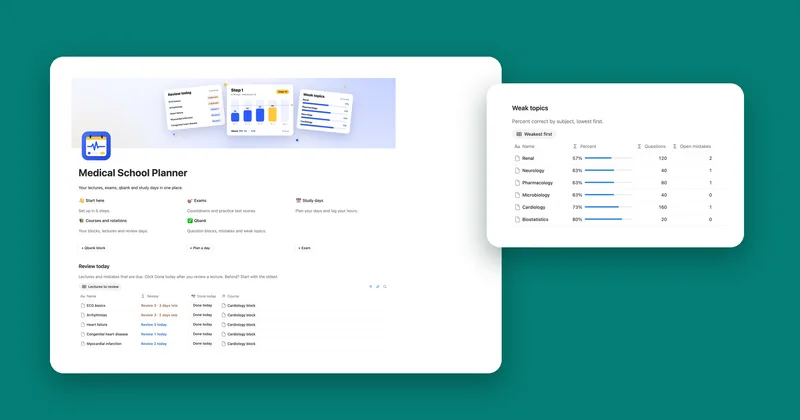
Task: Click the + Qbank block button
Action: pos(93,248)
